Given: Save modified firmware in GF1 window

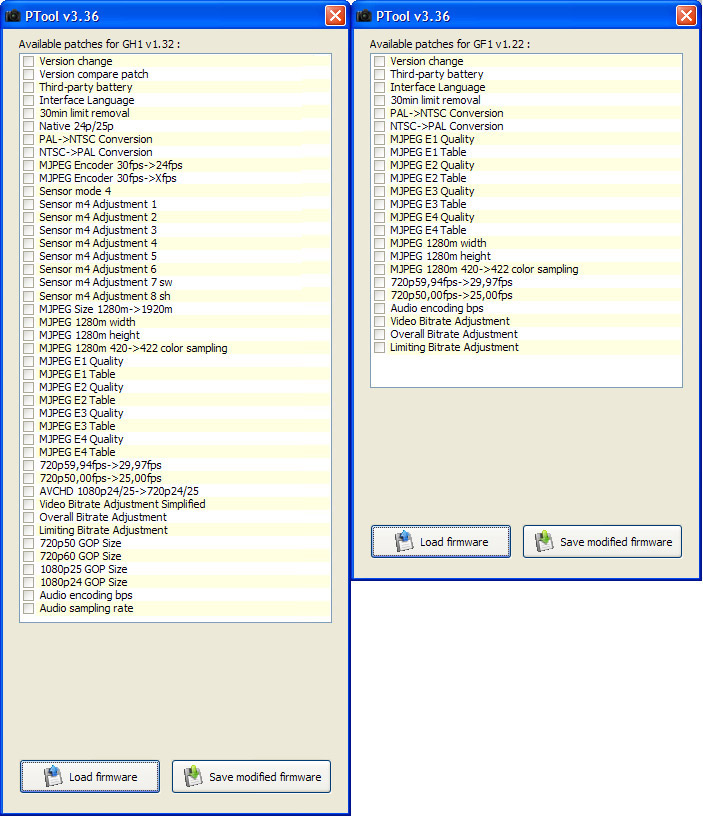Looking at the screenshot, I should (x=602, y=541).
